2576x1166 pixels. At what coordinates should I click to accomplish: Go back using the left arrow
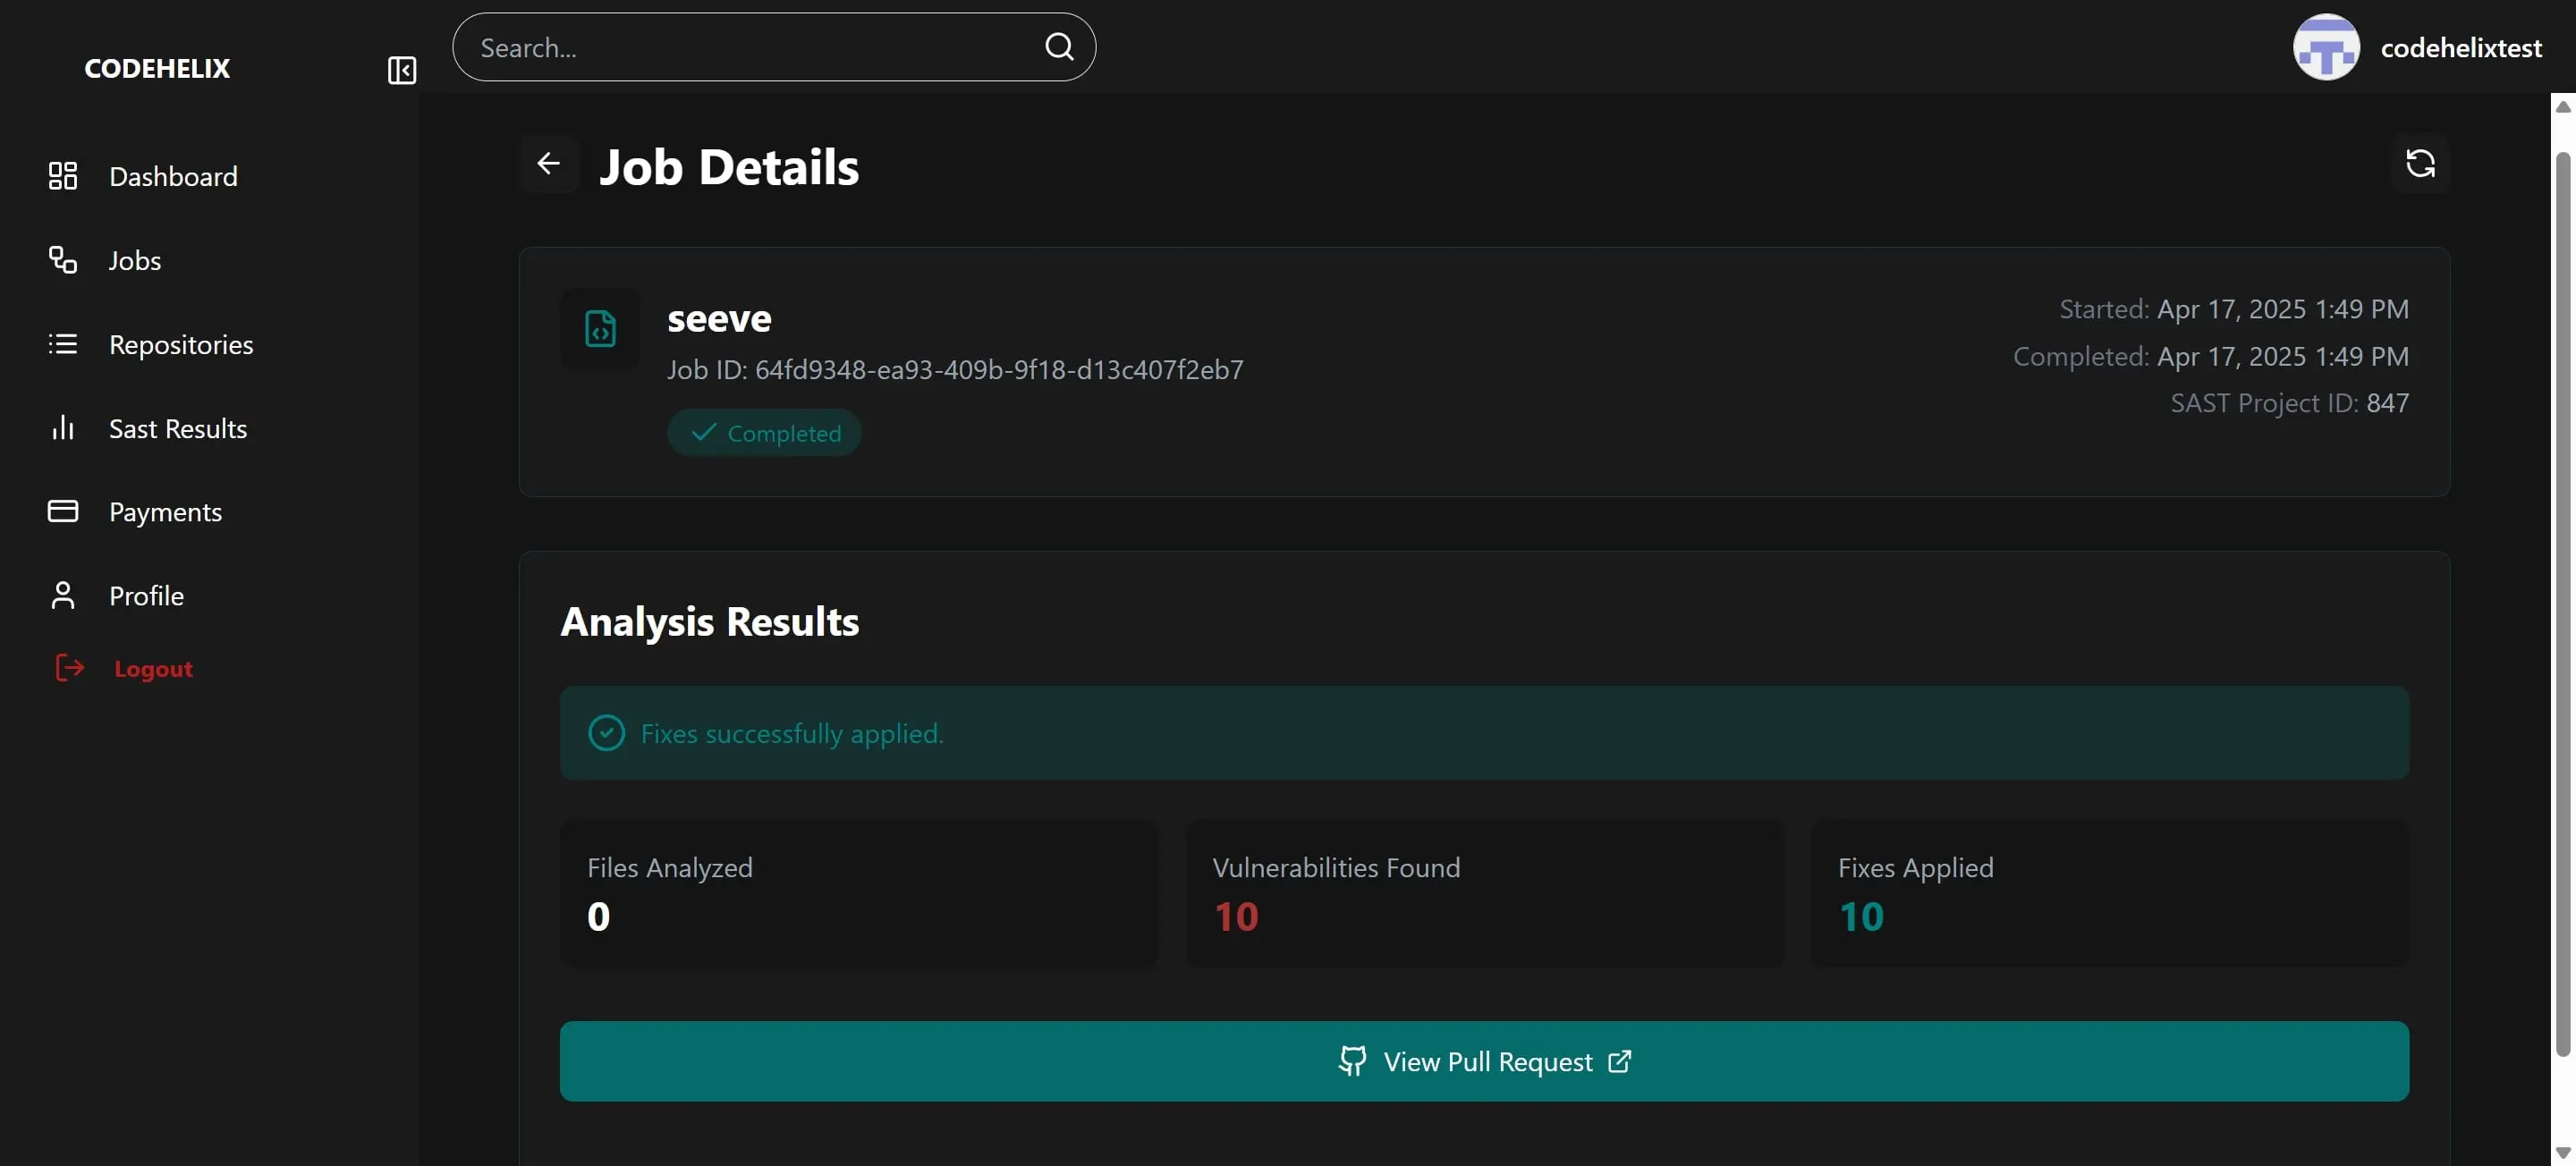point(549,163)
